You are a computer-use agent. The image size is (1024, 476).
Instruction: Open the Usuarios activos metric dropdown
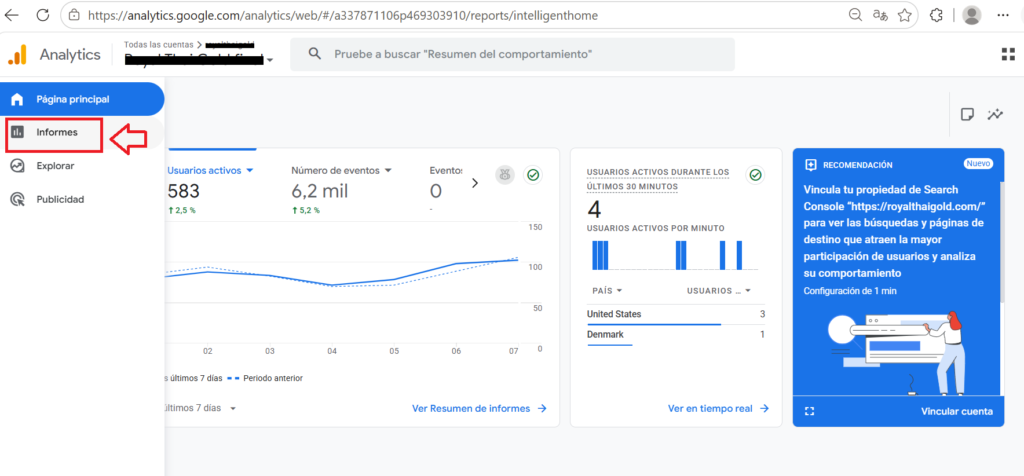tap(210, 170)
